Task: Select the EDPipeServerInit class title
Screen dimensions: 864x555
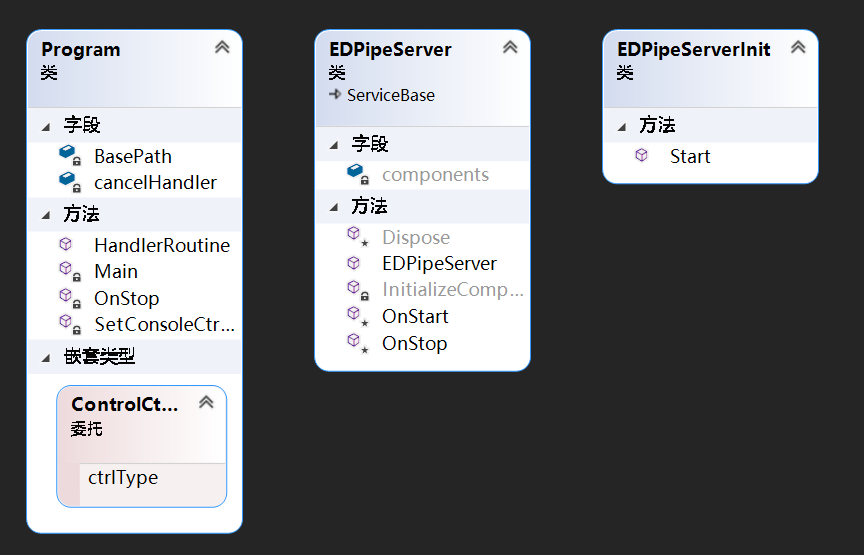Action: click(693, 49)
